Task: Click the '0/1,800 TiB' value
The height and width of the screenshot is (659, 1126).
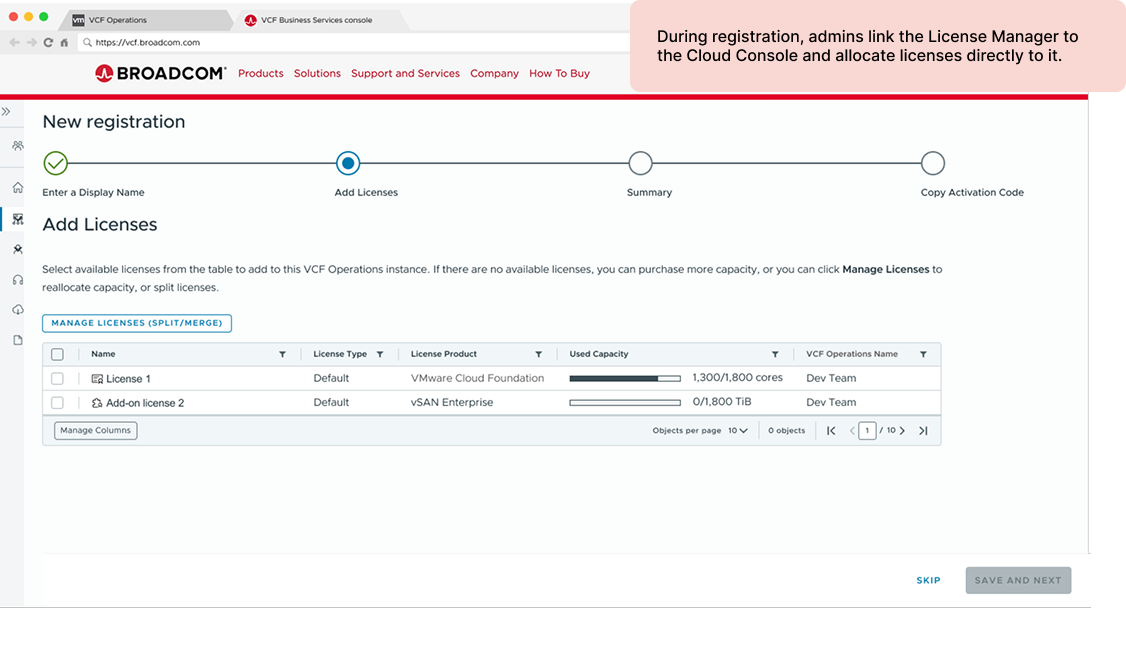Action: 722,402
